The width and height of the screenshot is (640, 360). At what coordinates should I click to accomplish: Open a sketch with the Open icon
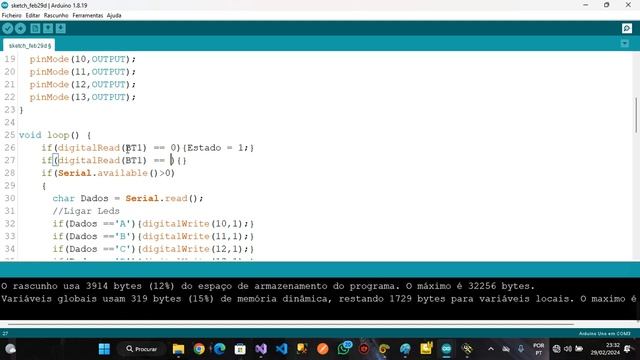pos(48,29)
